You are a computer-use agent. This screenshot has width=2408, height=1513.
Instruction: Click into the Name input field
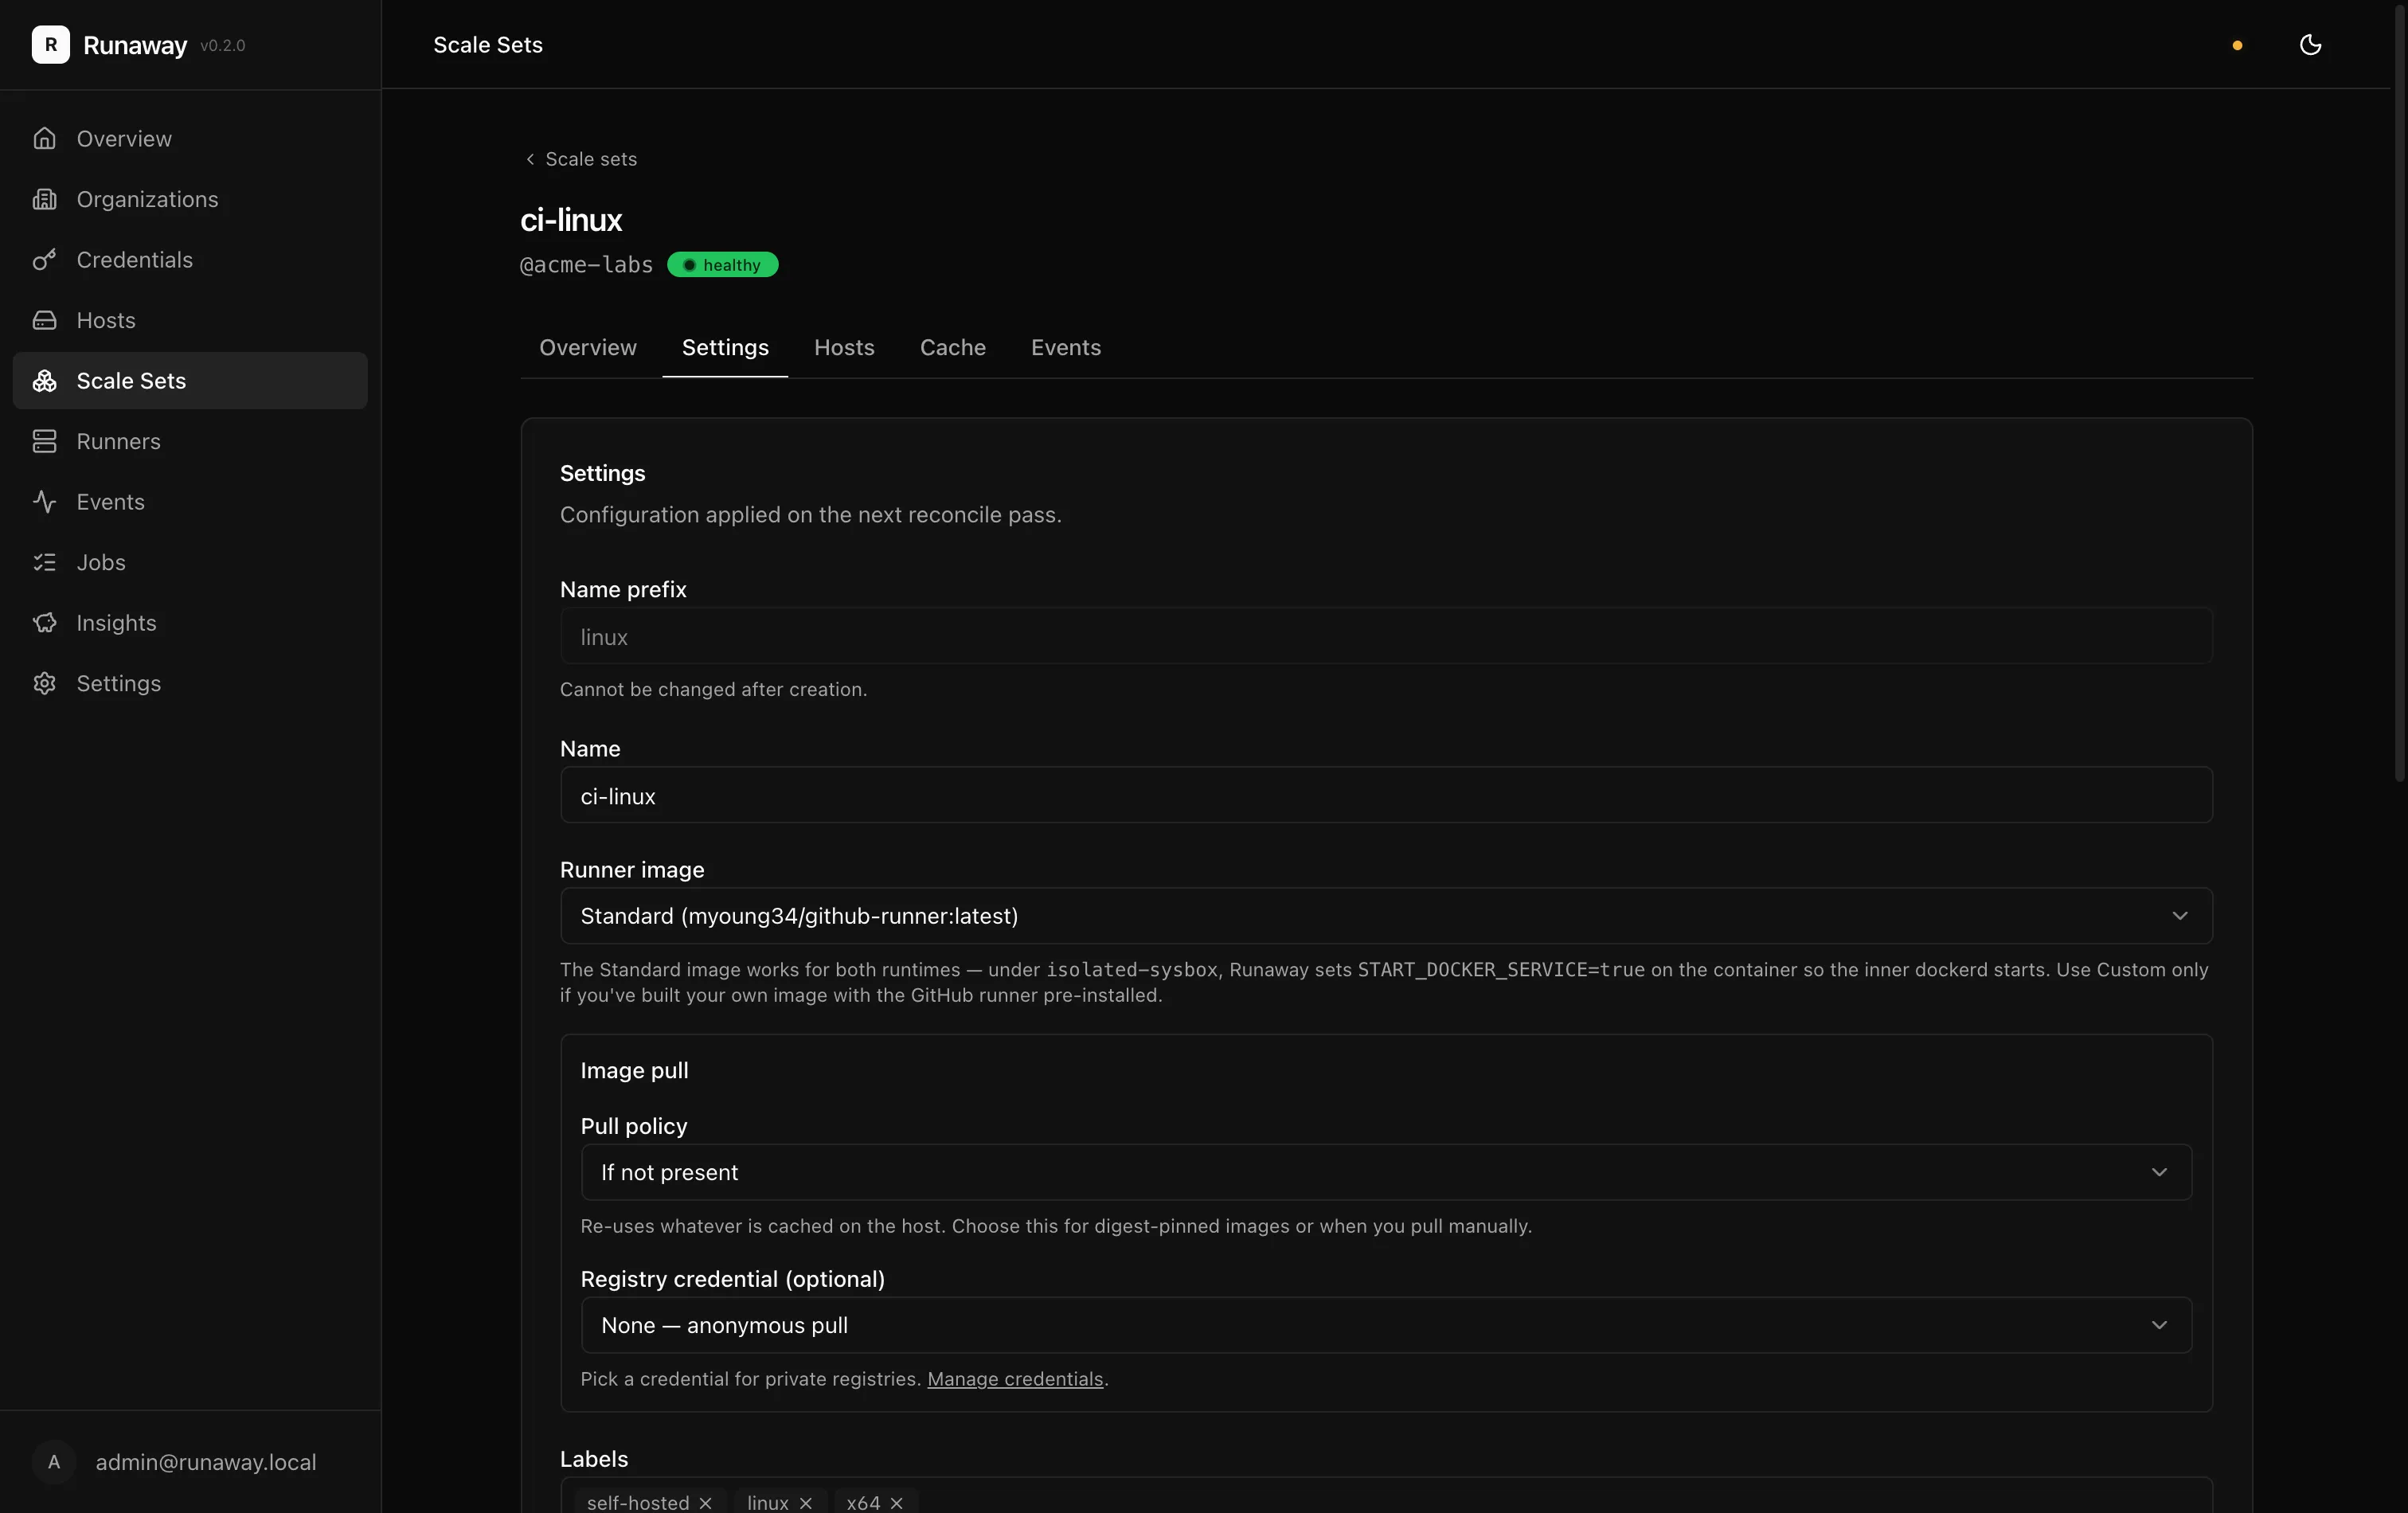[x=1386, y=796]
